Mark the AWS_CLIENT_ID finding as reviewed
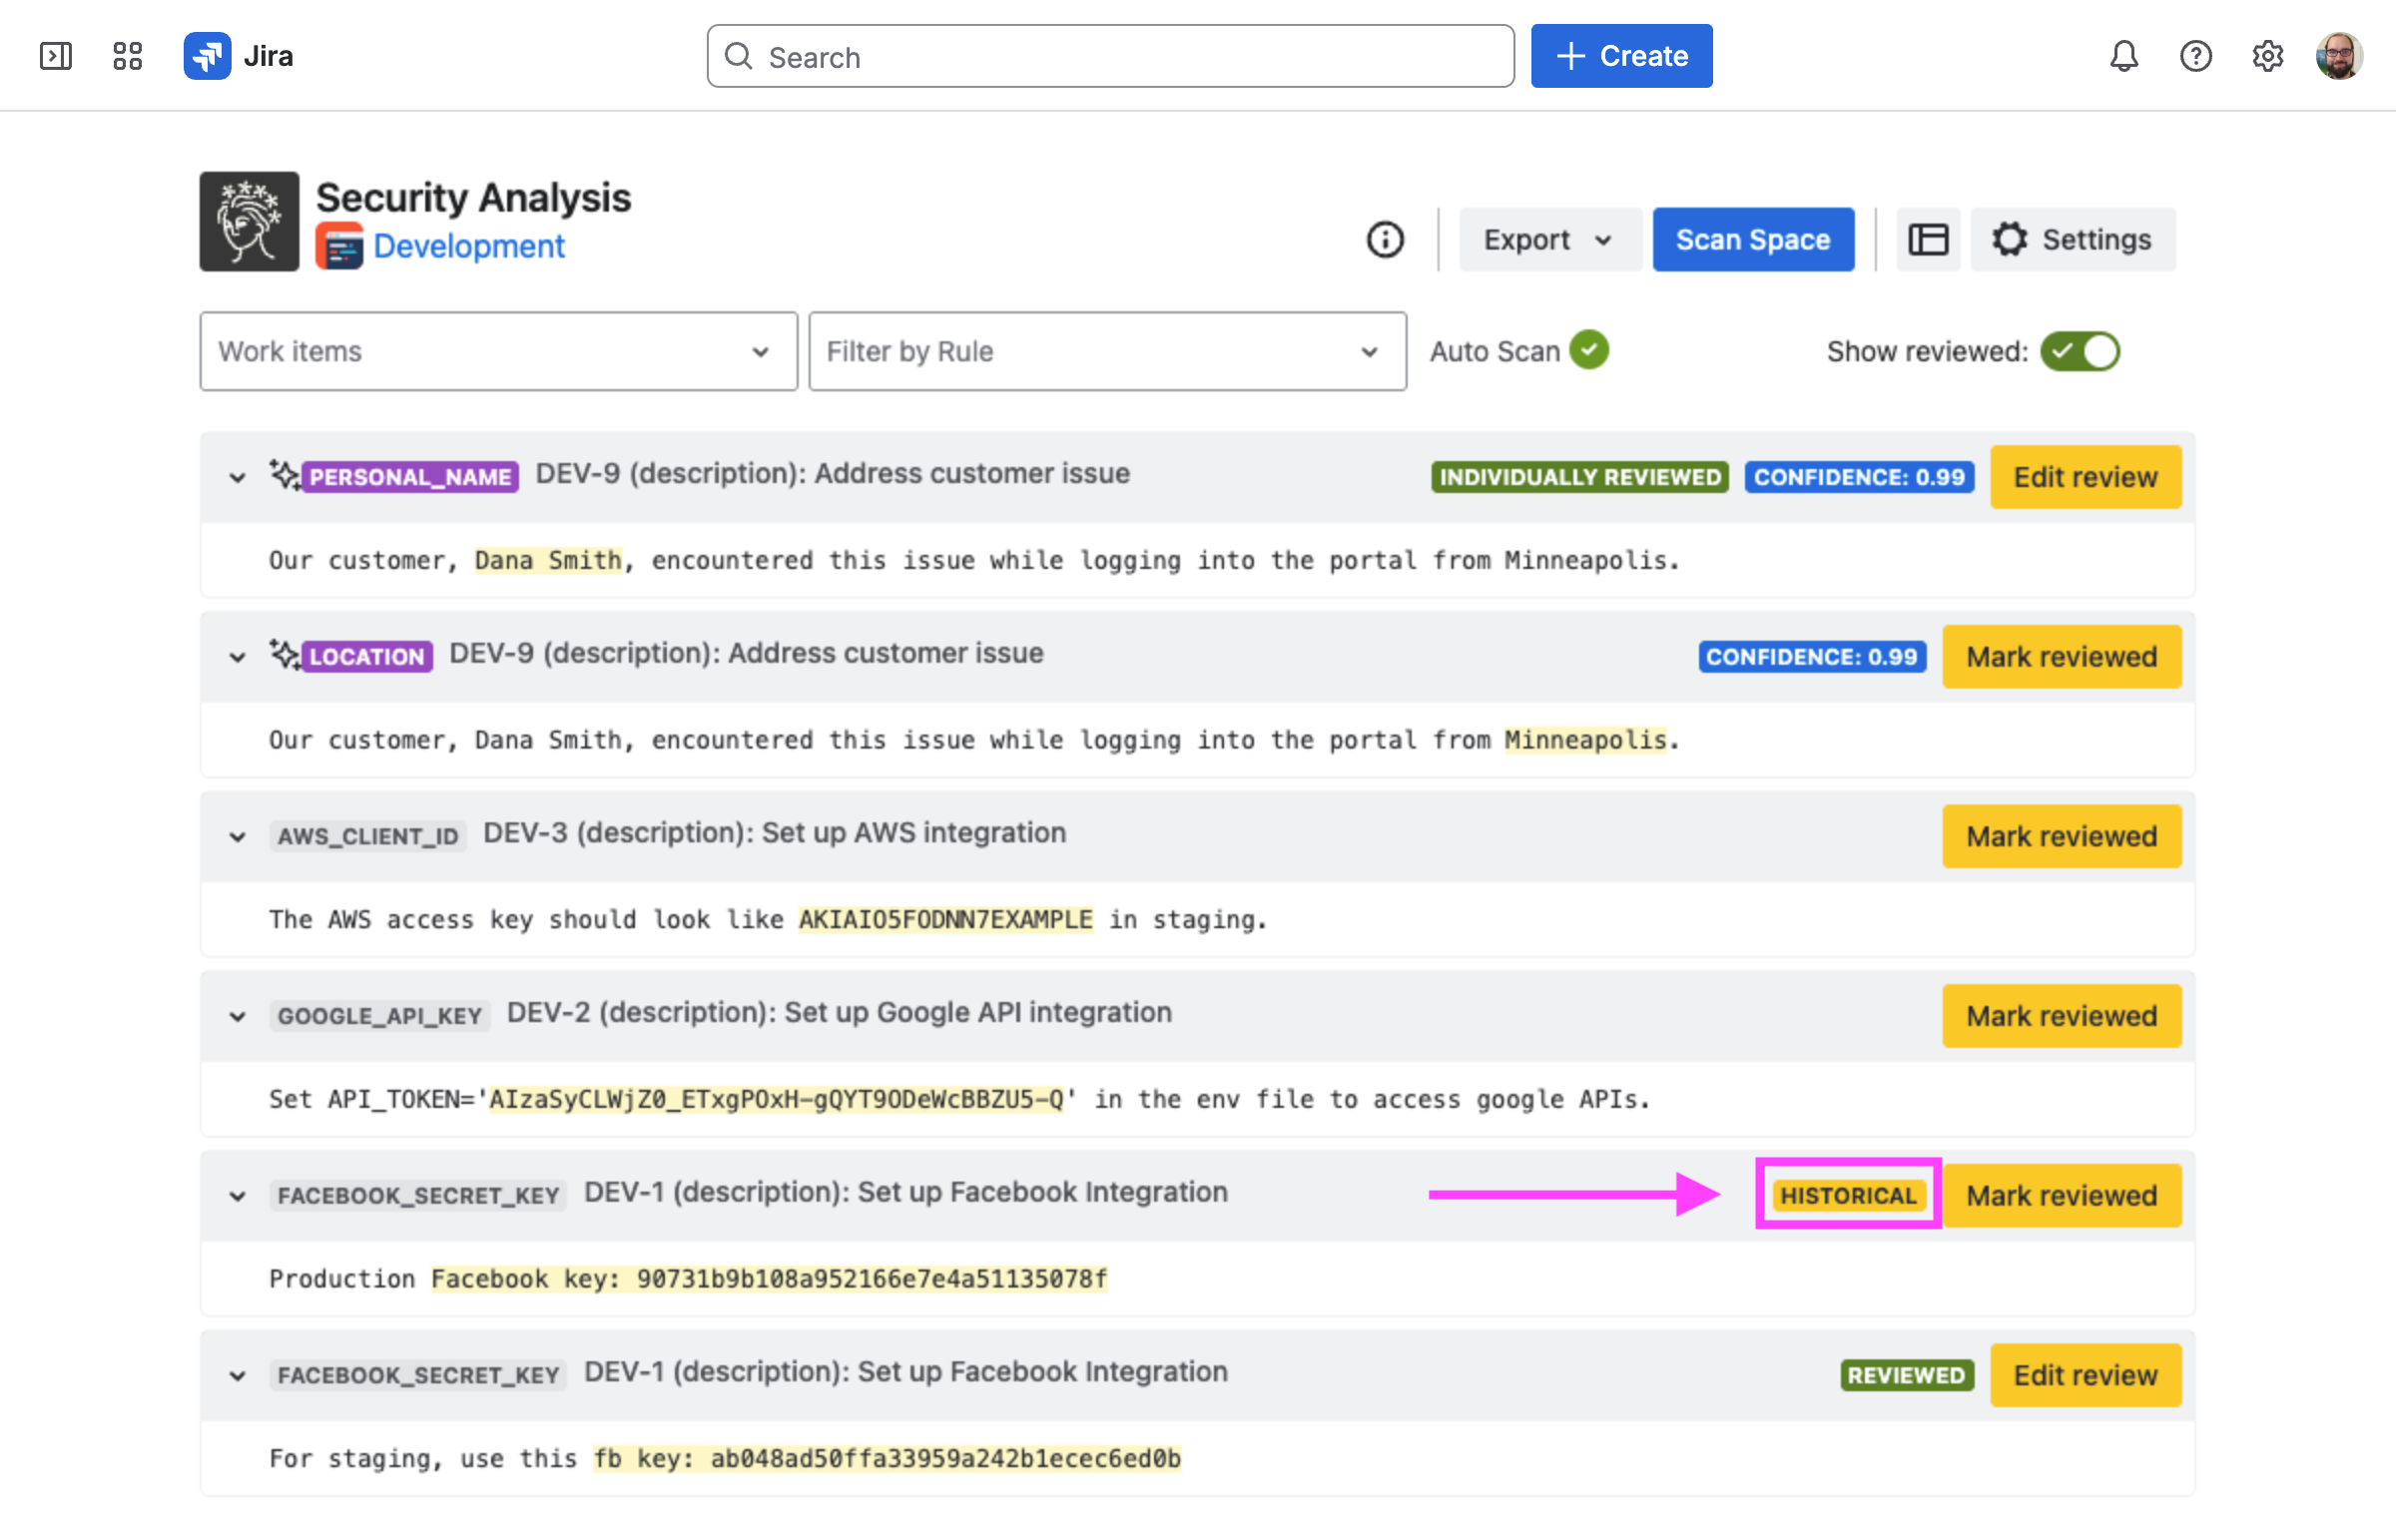 click(x=2061, y=836)
